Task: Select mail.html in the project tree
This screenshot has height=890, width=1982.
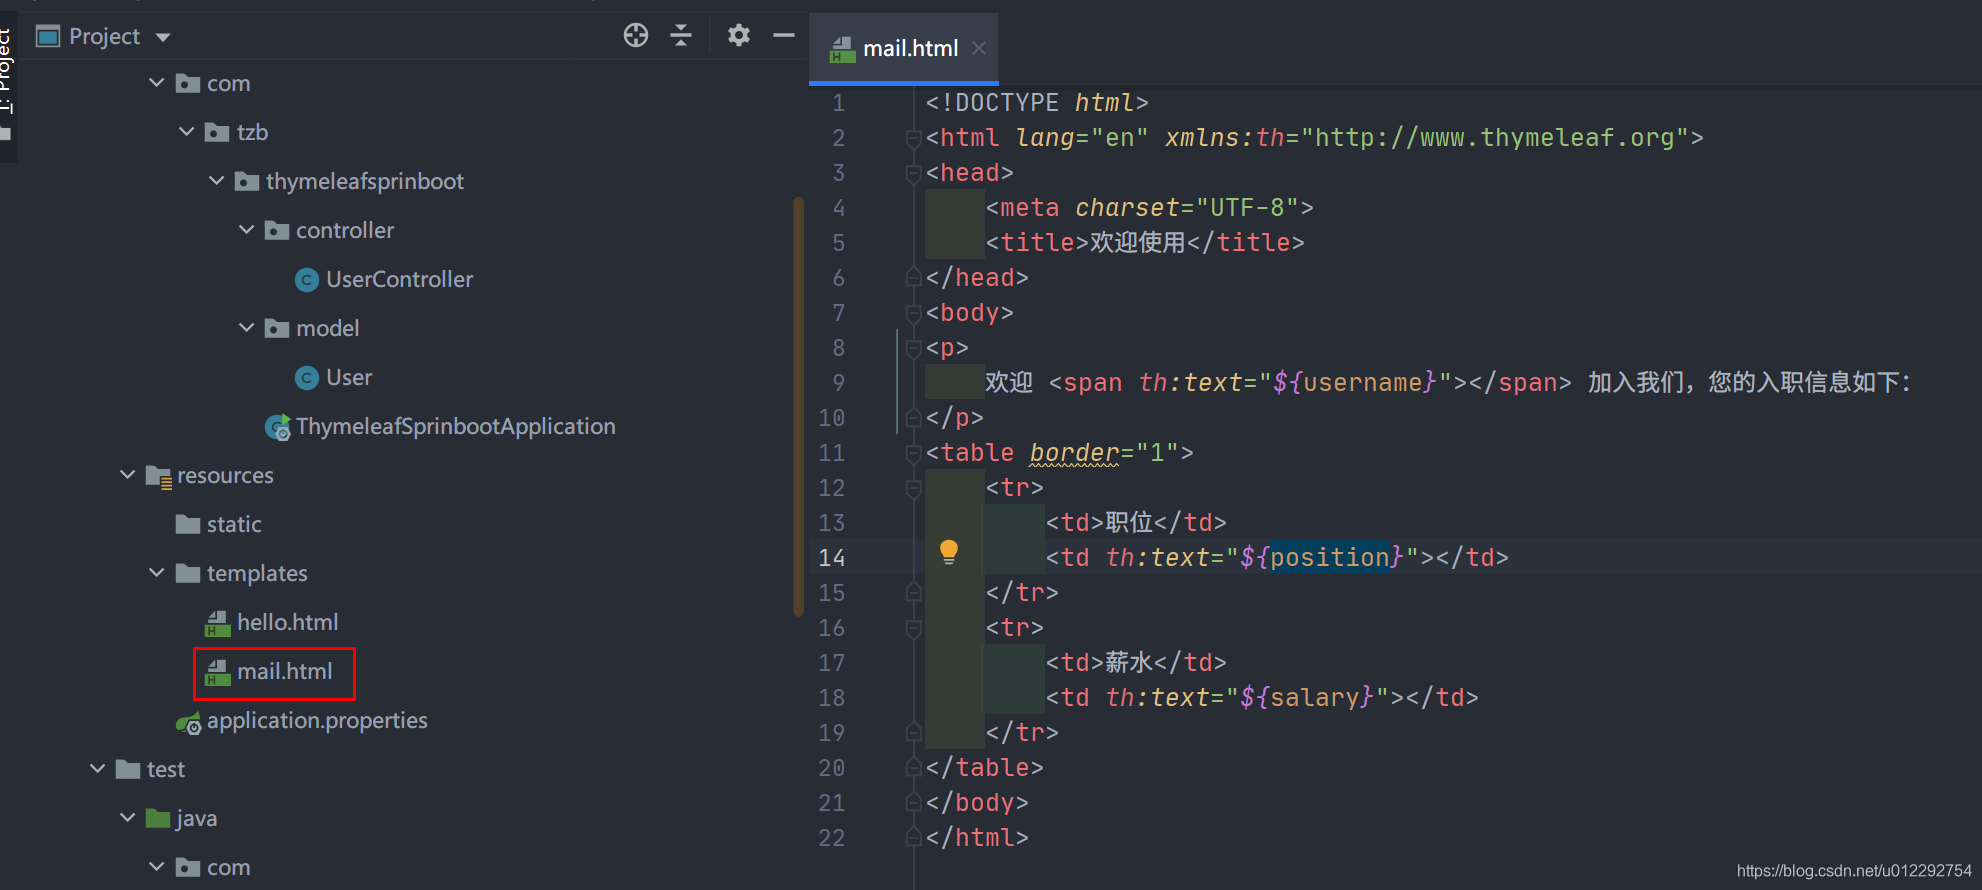Action: pyautogui.click(x=284, y=672)
